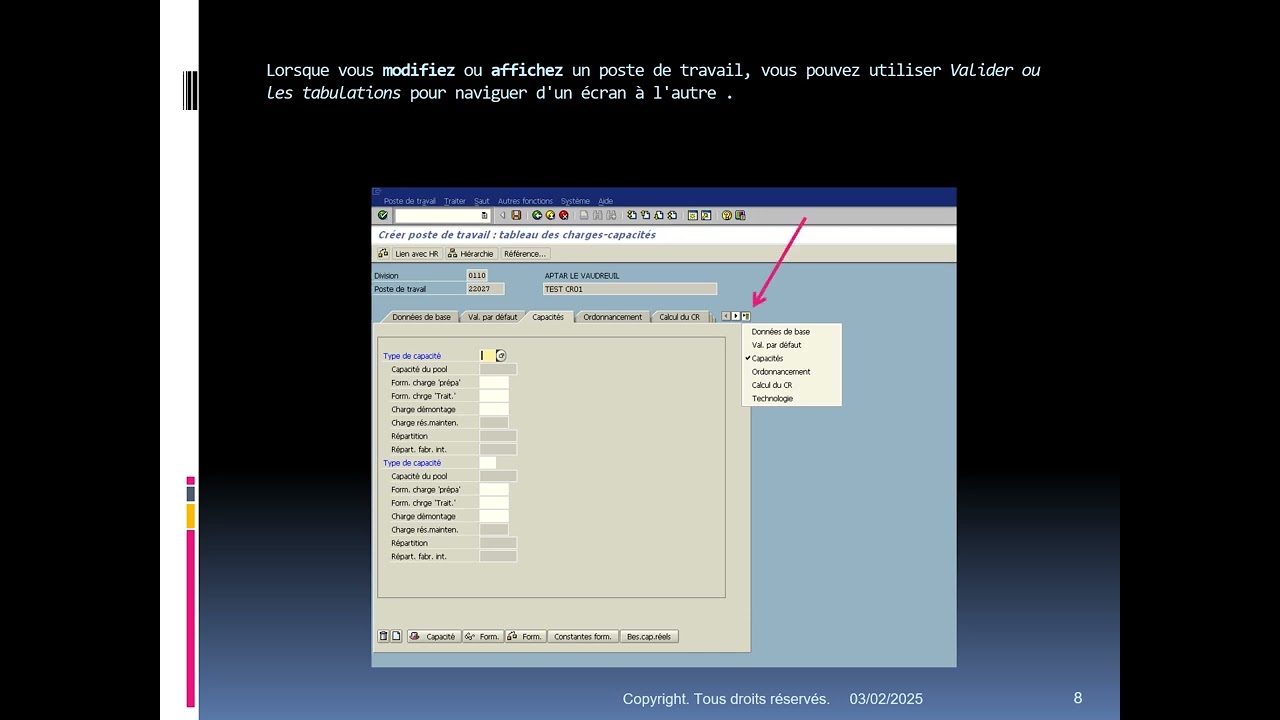The image size is (1280, 720).
Task: Choose Technologie in the popup list
Action: tap(791, 398)
